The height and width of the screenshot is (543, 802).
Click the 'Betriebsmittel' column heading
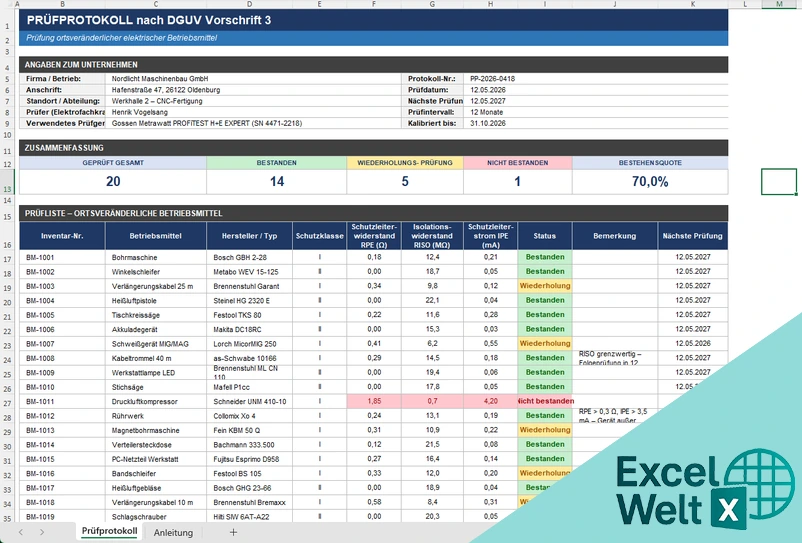(x=156, y=236)
